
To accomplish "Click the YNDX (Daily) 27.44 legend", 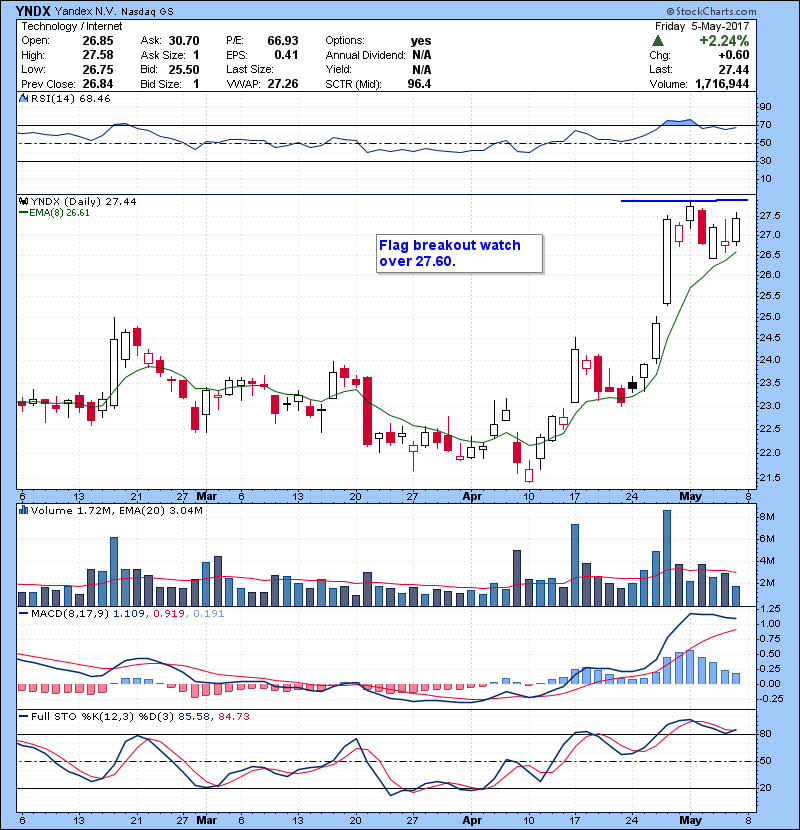I will pos(84,202).
